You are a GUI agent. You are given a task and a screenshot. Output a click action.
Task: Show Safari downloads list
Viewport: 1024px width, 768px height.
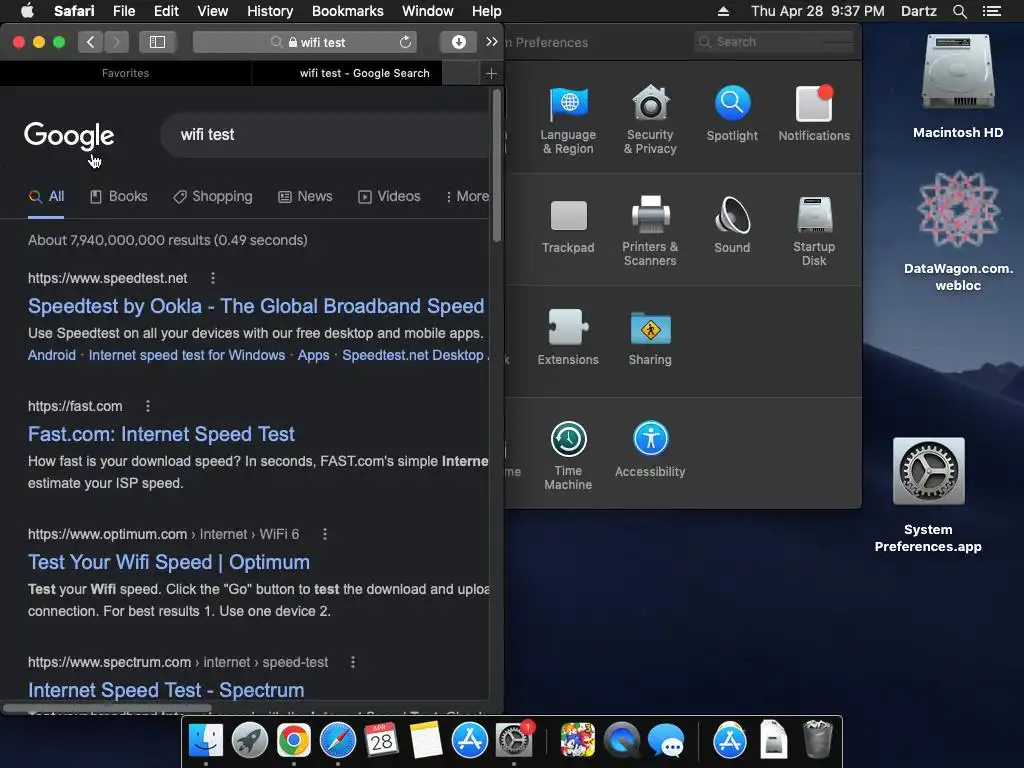click(x=458, y=42)
